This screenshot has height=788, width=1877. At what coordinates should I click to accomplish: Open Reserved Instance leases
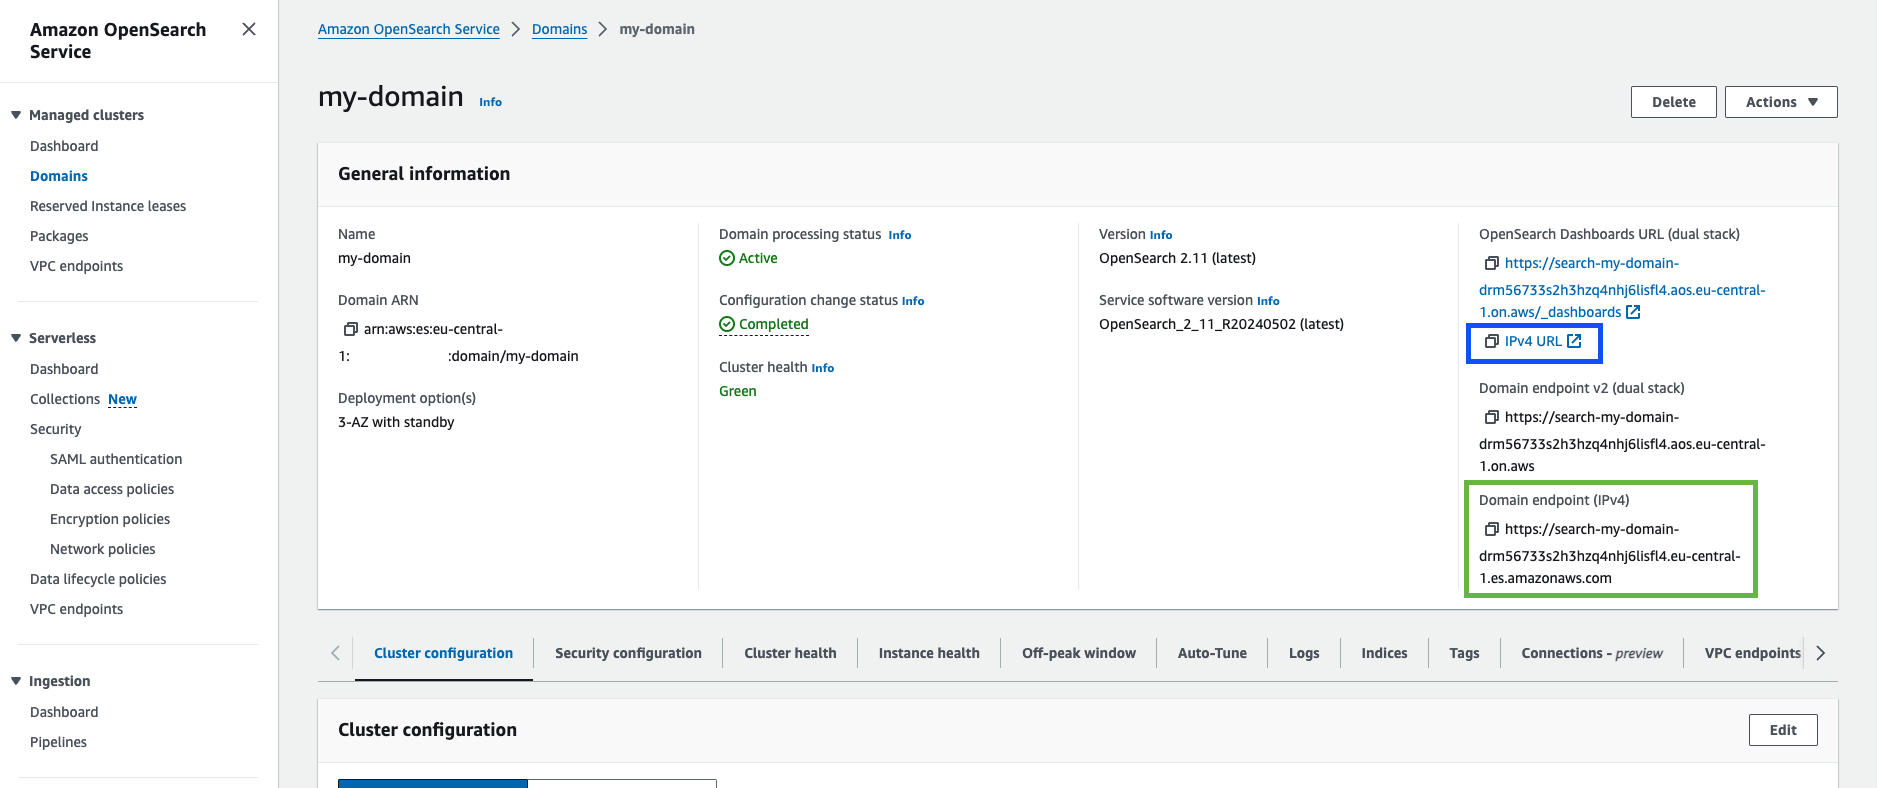pyautogui.click(x=108, y=206)
